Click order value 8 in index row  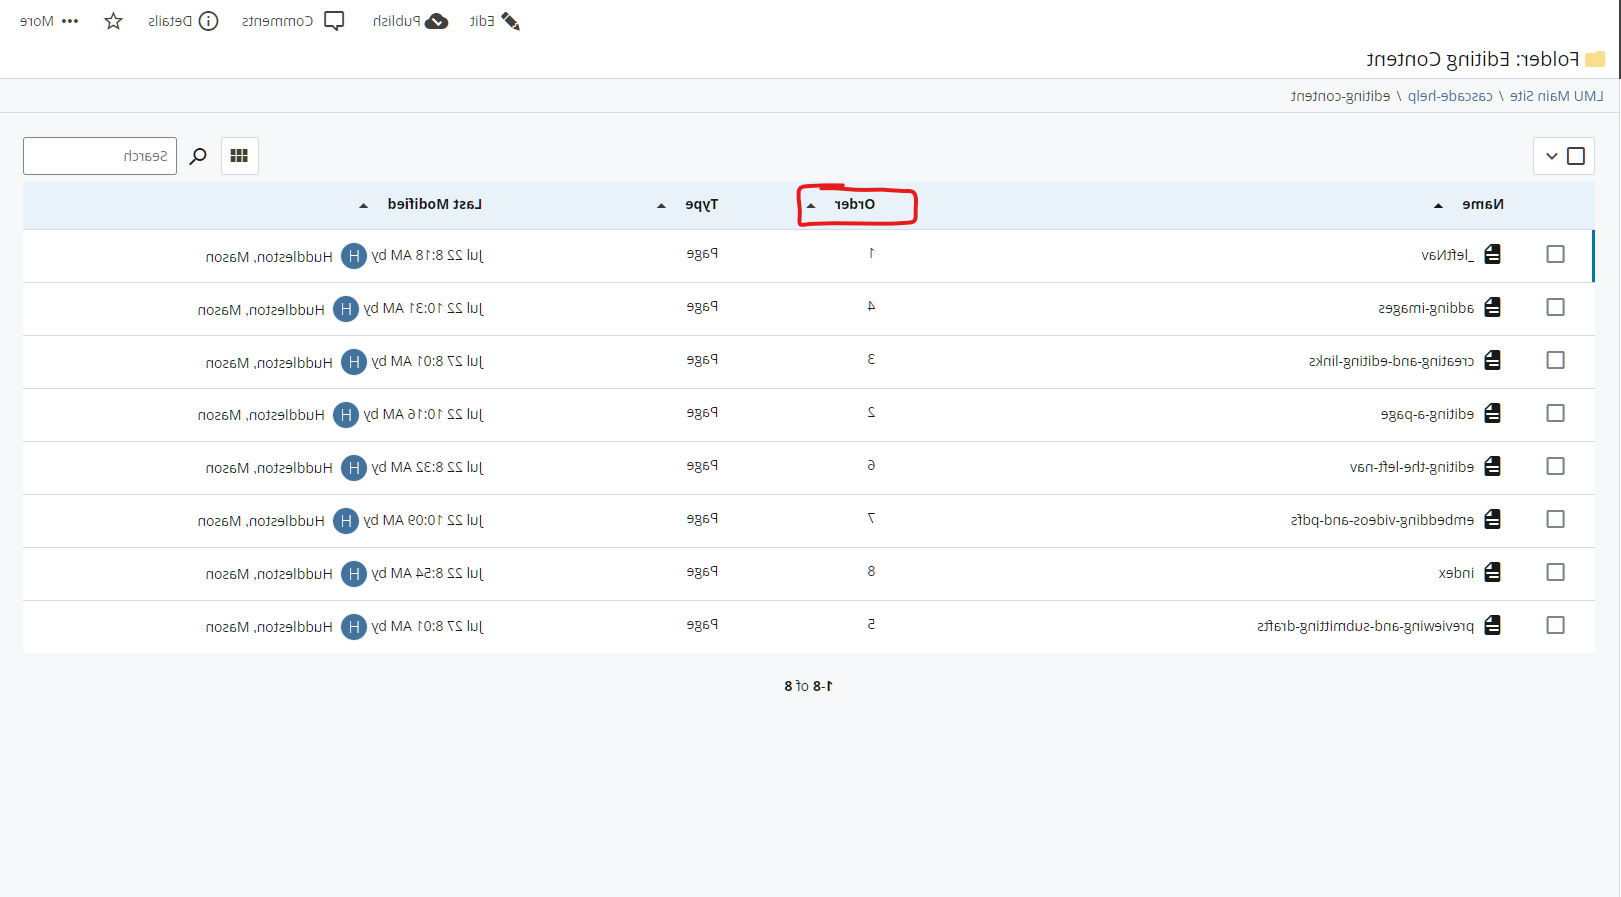pos(871,571)
